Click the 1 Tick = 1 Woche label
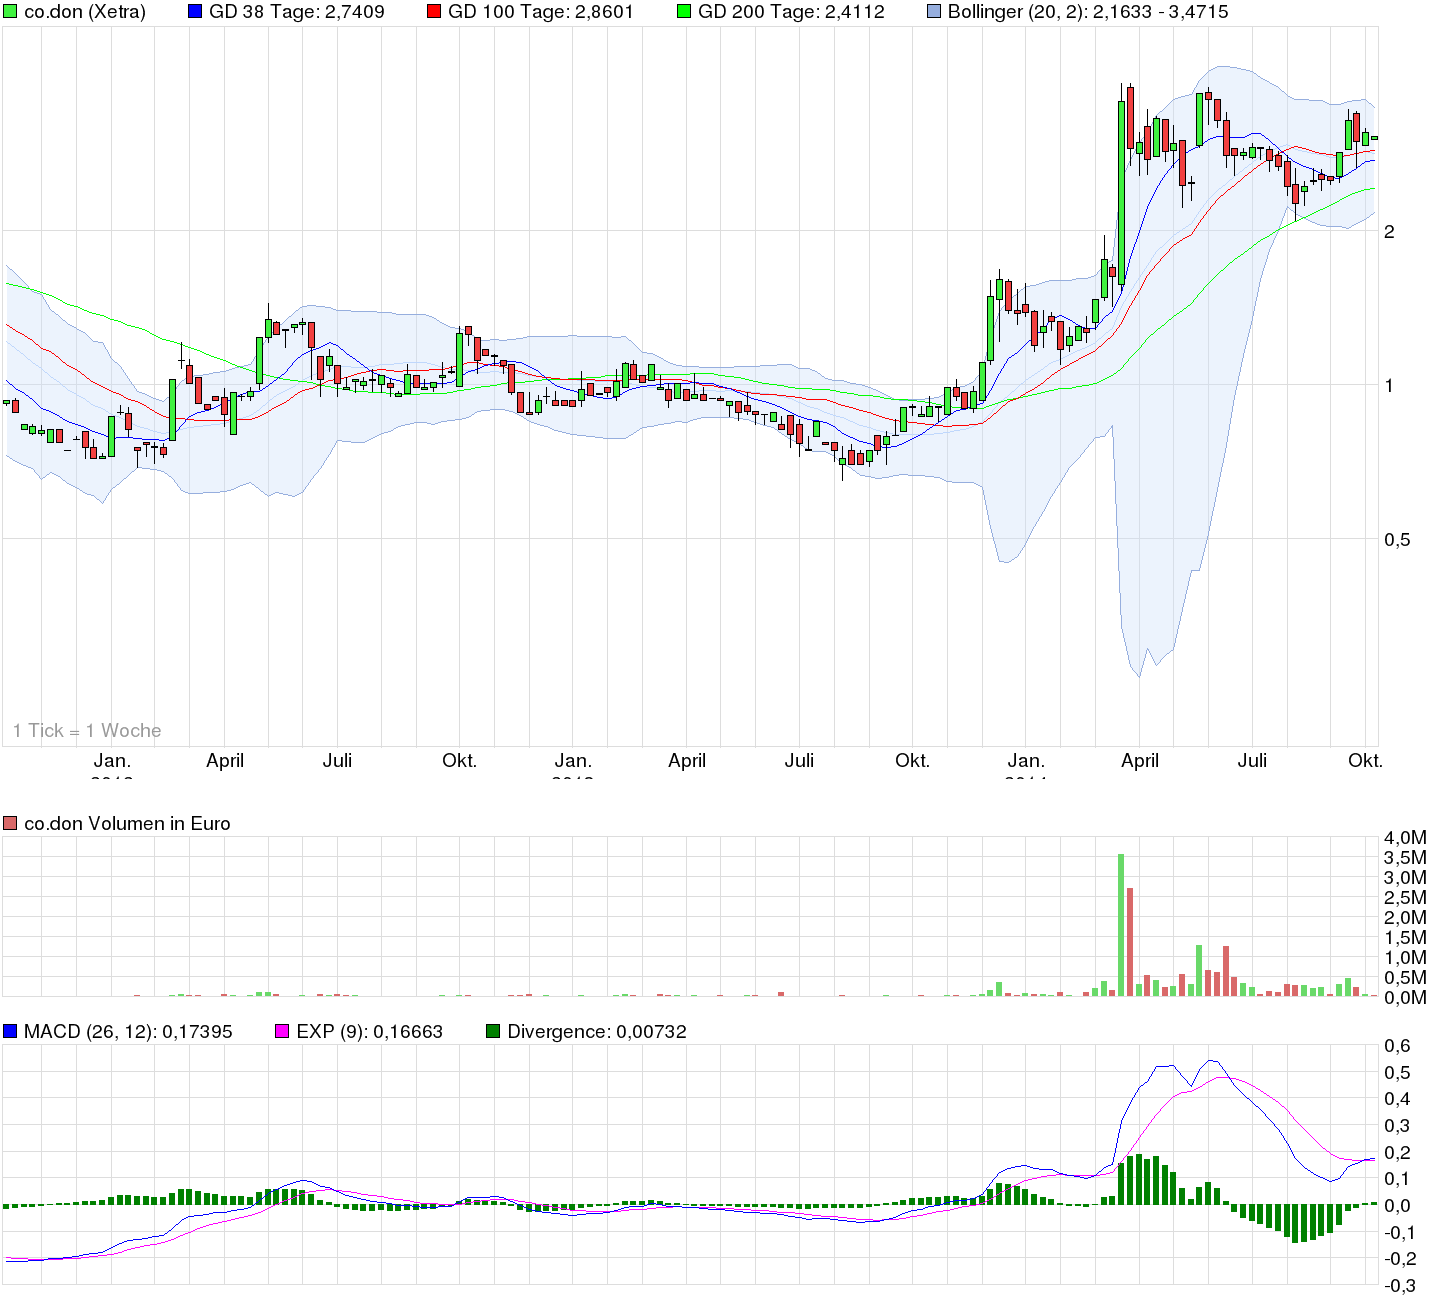This screenshot has height=1304, width=1452. pos(85,730)
